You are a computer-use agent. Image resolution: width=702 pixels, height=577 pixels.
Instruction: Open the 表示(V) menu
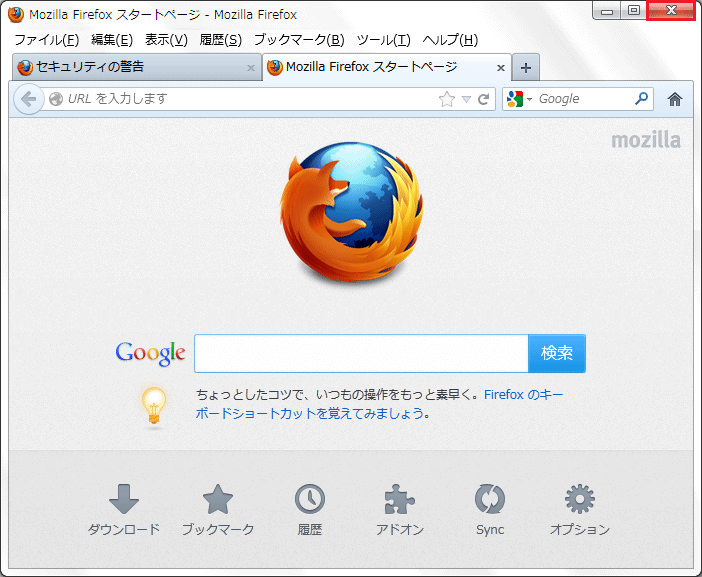click(166, 40)
